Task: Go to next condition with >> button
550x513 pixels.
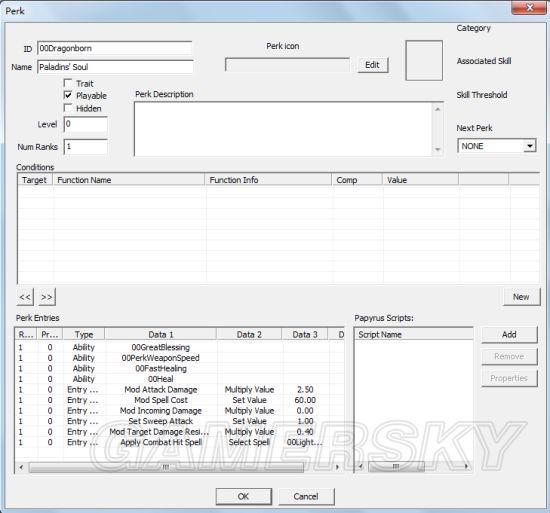Action: point(47,297)
